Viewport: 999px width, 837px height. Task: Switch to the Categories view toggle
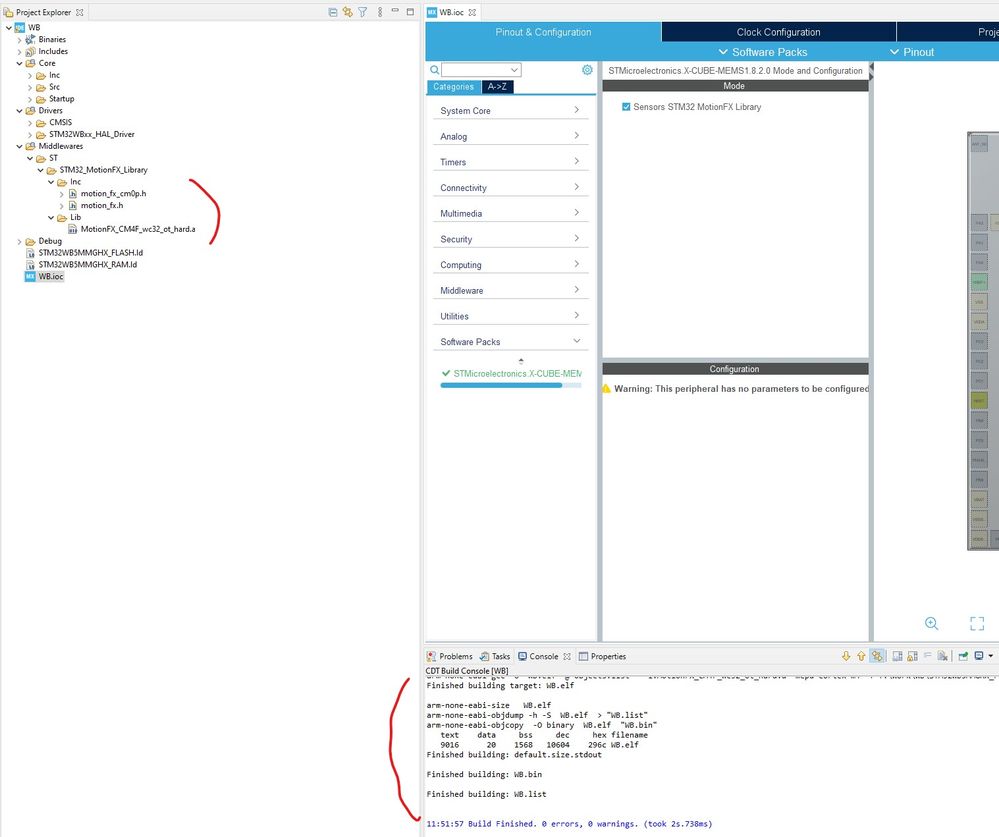(454, 87)
